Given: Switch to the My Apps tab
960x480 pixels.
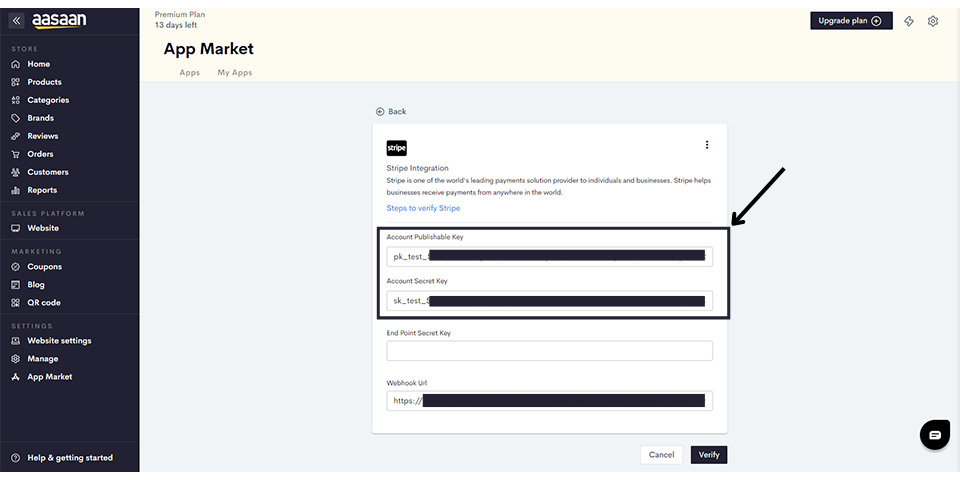Looking at the screenshot, I should [235, 73].
